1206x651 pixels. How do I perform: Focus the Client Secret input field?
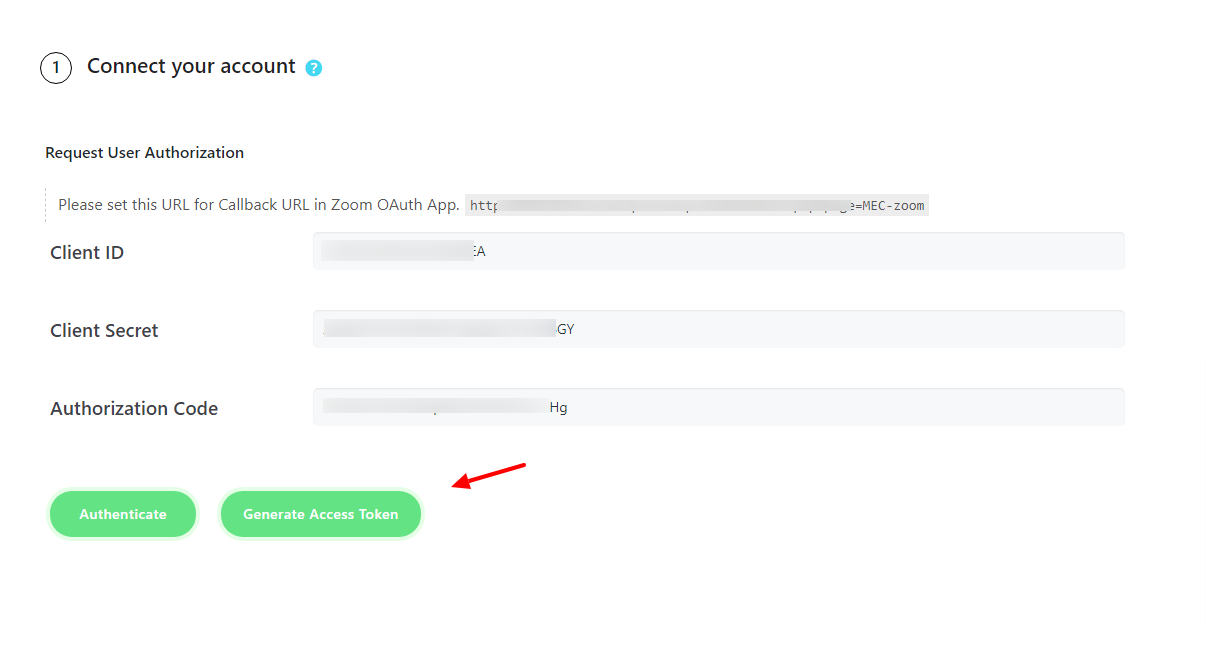click(719, 329)
